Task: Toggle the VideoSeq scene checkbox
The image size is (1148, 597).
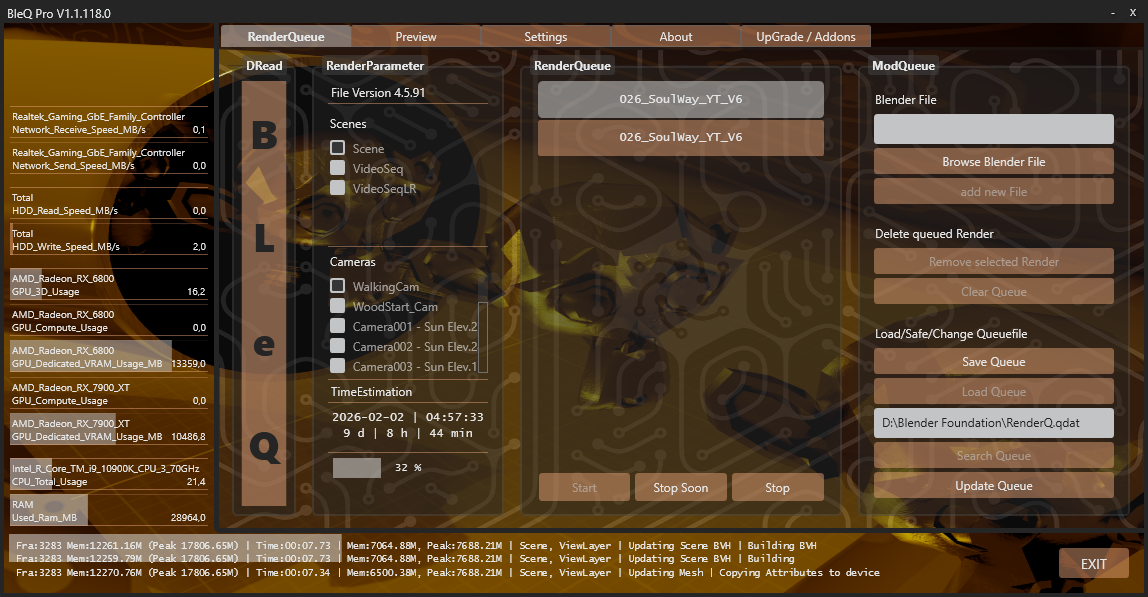Action: [338, 168]
